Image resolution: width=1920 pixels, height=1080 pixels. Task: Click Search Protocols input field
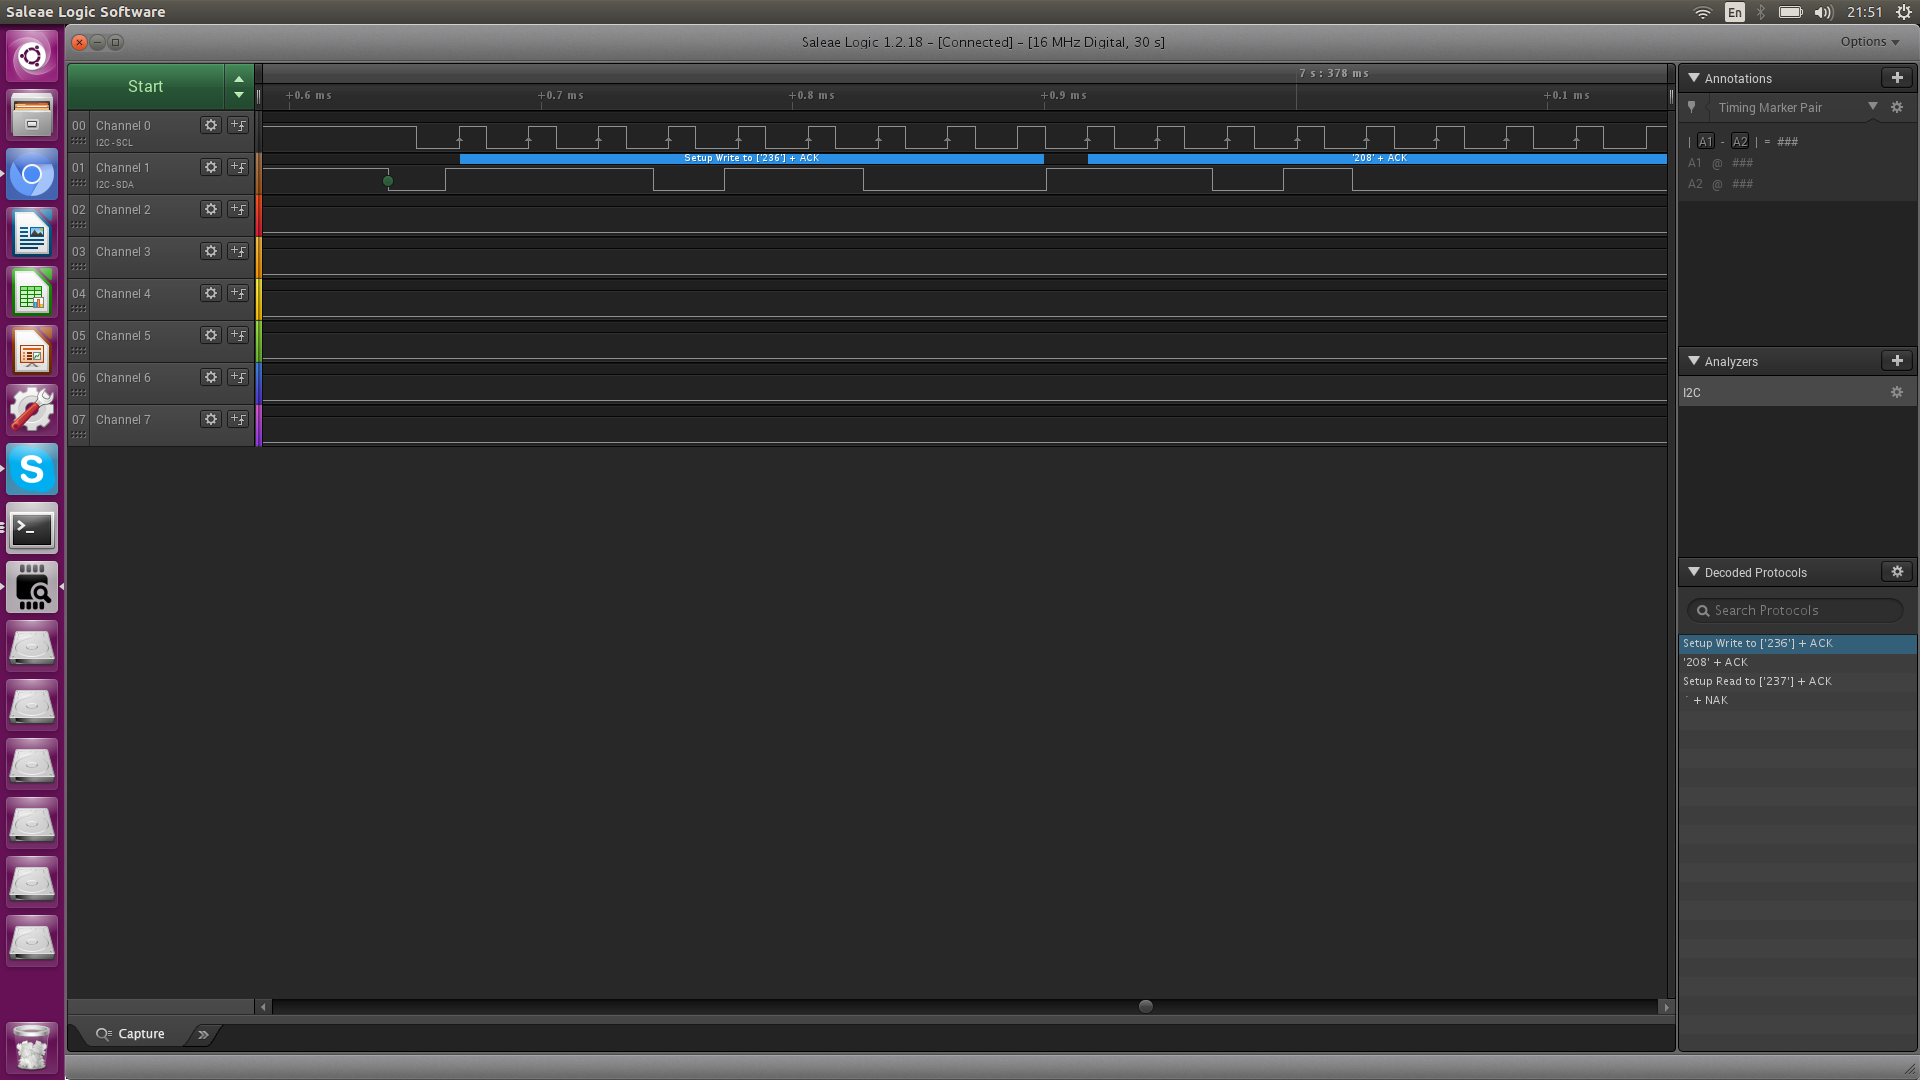point(1796,609)
